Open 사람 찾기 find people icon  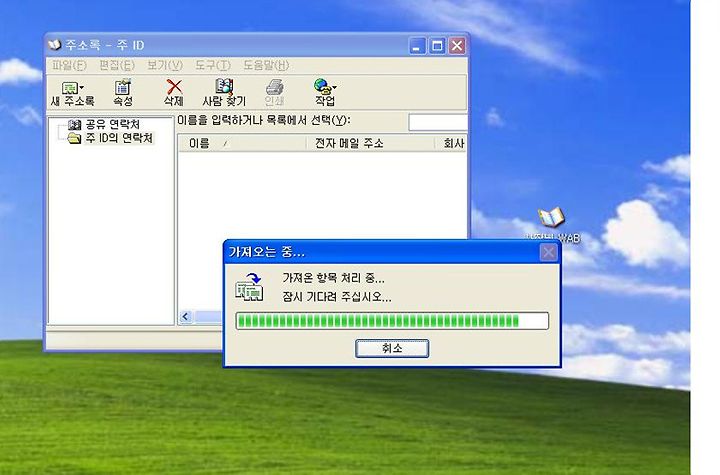[224, 86]
